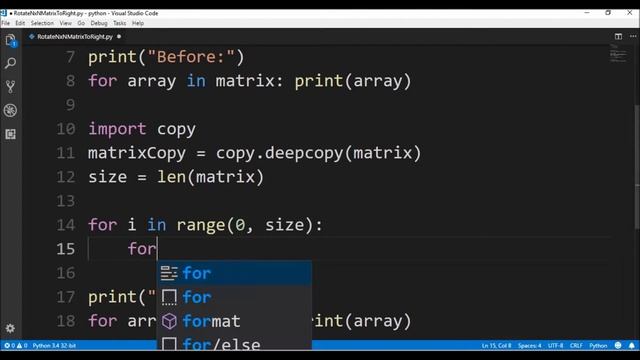Split the editor with the top-right icon

(618, 36)
